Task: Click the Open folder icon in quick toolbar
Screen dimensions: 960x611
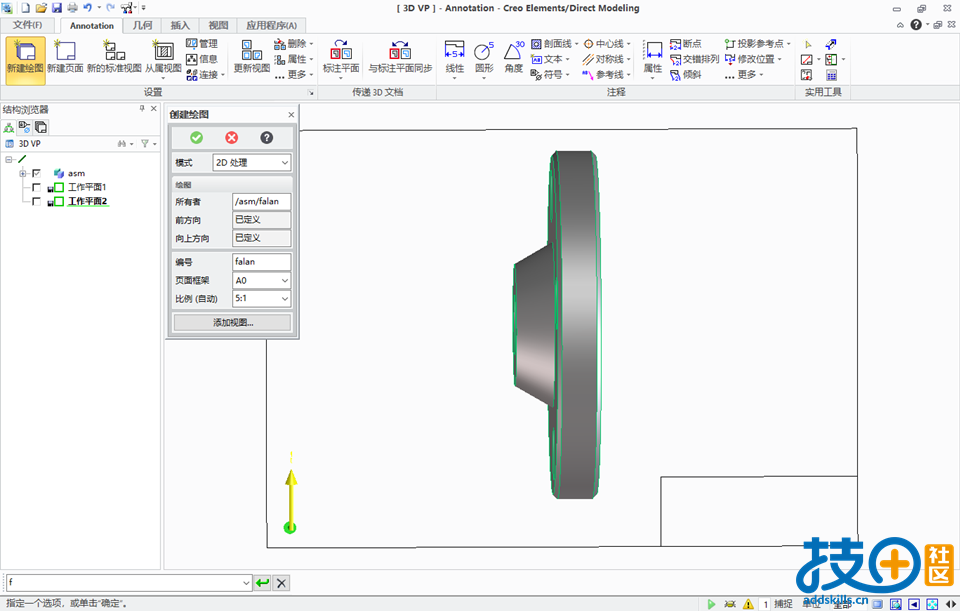Action: pos(41,8)
